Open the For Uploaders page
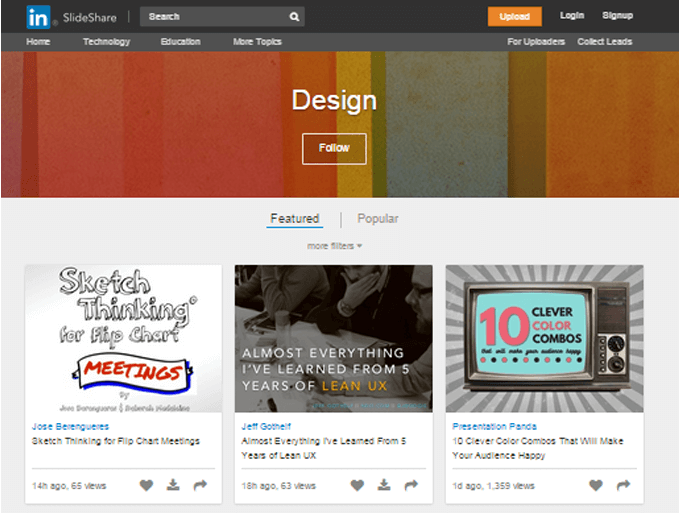680x513 pixels. [536, 42]
